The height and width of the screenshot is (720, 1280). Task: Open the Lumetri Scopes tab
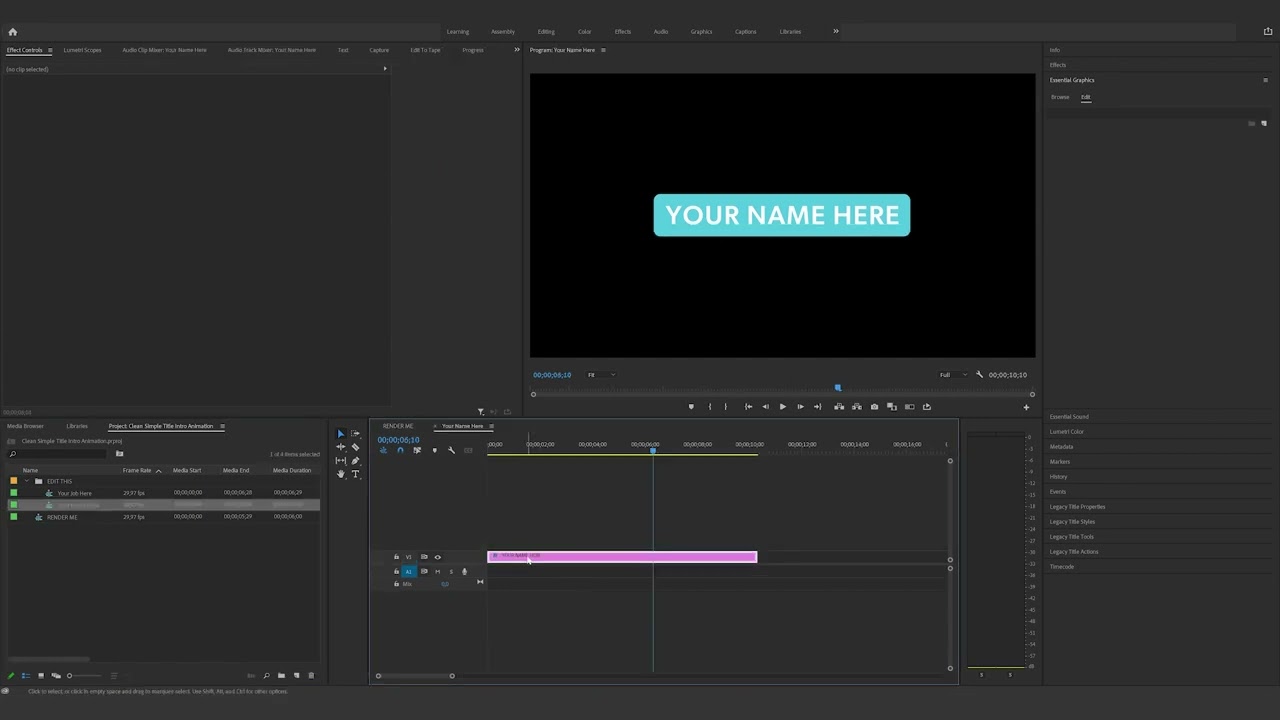tap(82, 50)
